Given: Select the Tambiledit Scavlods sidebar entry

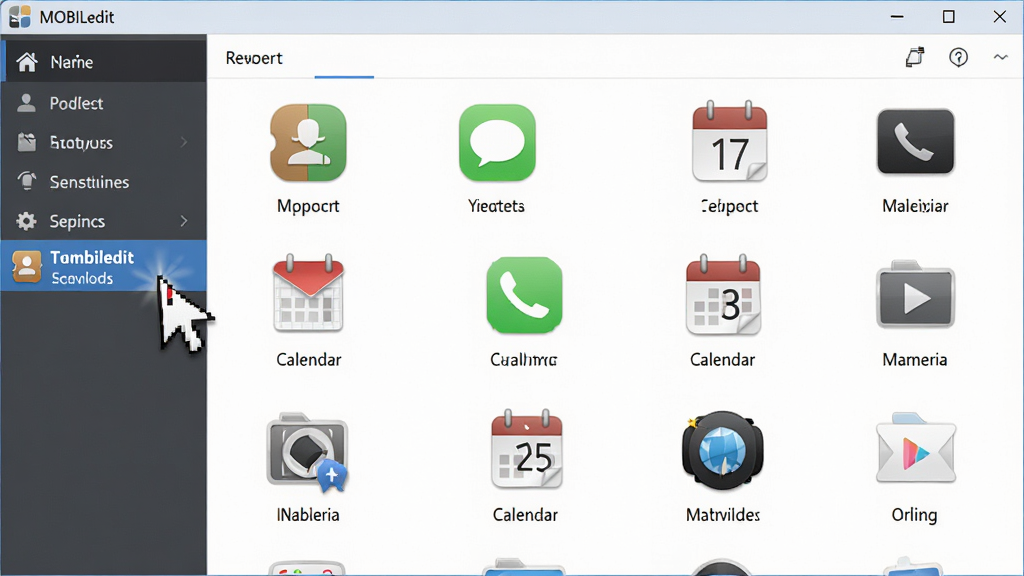Looking at the screenshot, I should click(103, 266).
